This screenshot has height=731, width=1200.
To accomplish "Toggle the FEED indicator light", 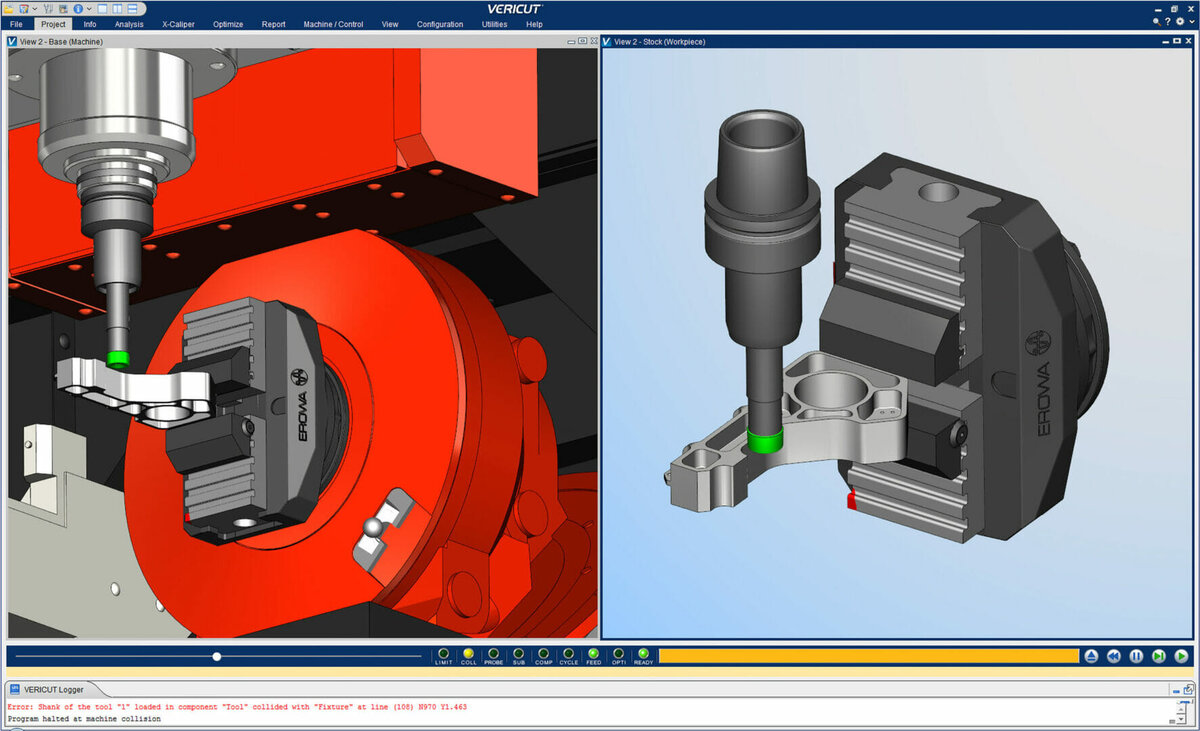I will (594, 654).
